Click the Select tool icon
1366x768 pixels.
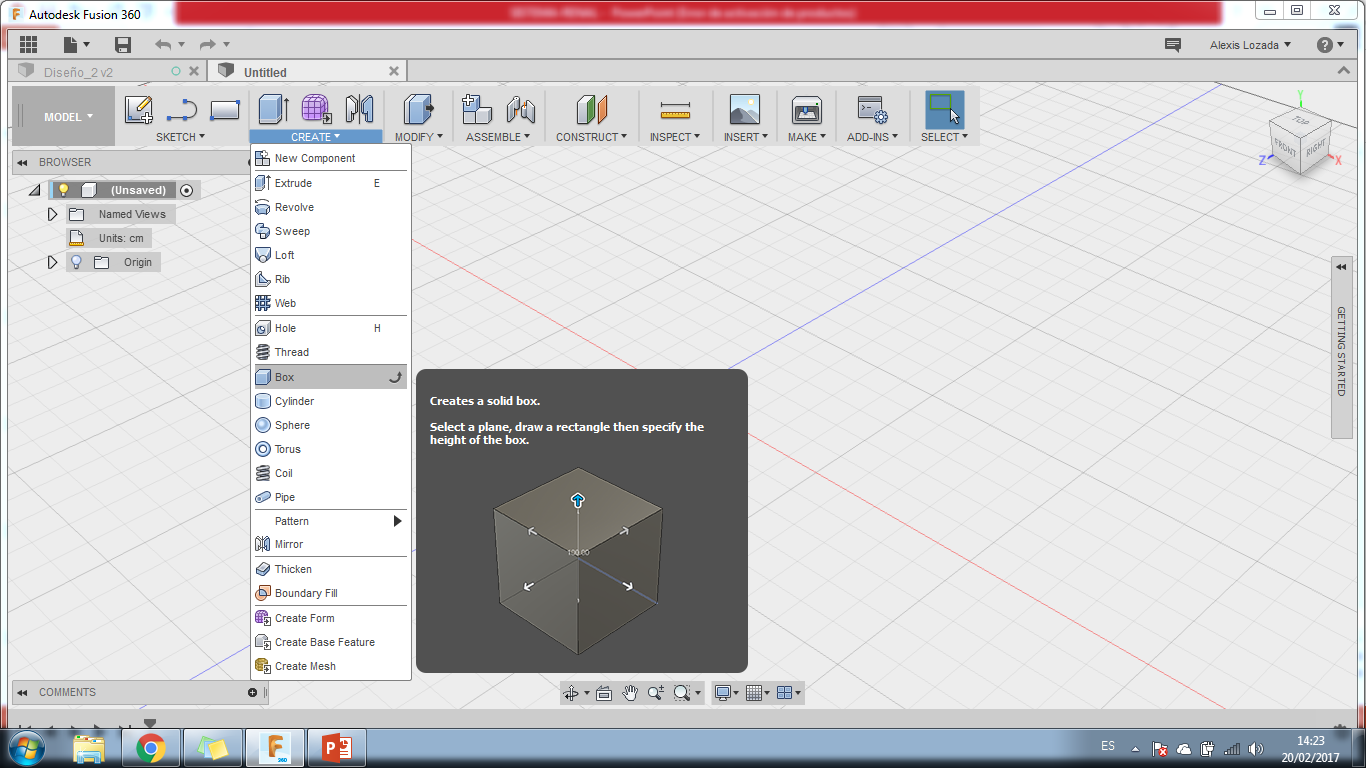coord(944,109)
